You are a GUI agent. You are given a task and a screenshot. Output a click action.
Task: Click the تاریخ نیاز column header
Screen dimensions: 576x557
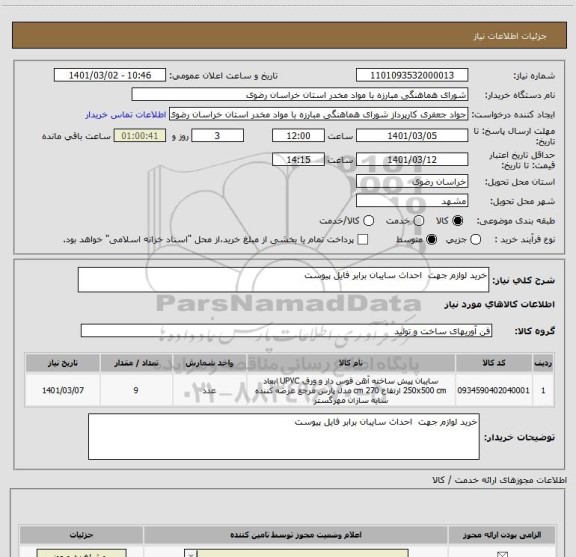pos(62,363)
